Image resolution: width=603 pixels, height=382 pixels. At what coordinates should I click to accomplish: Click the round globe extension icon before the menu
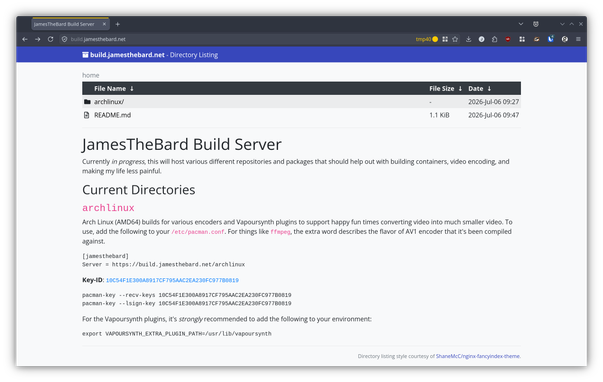(x=565, y=39)
